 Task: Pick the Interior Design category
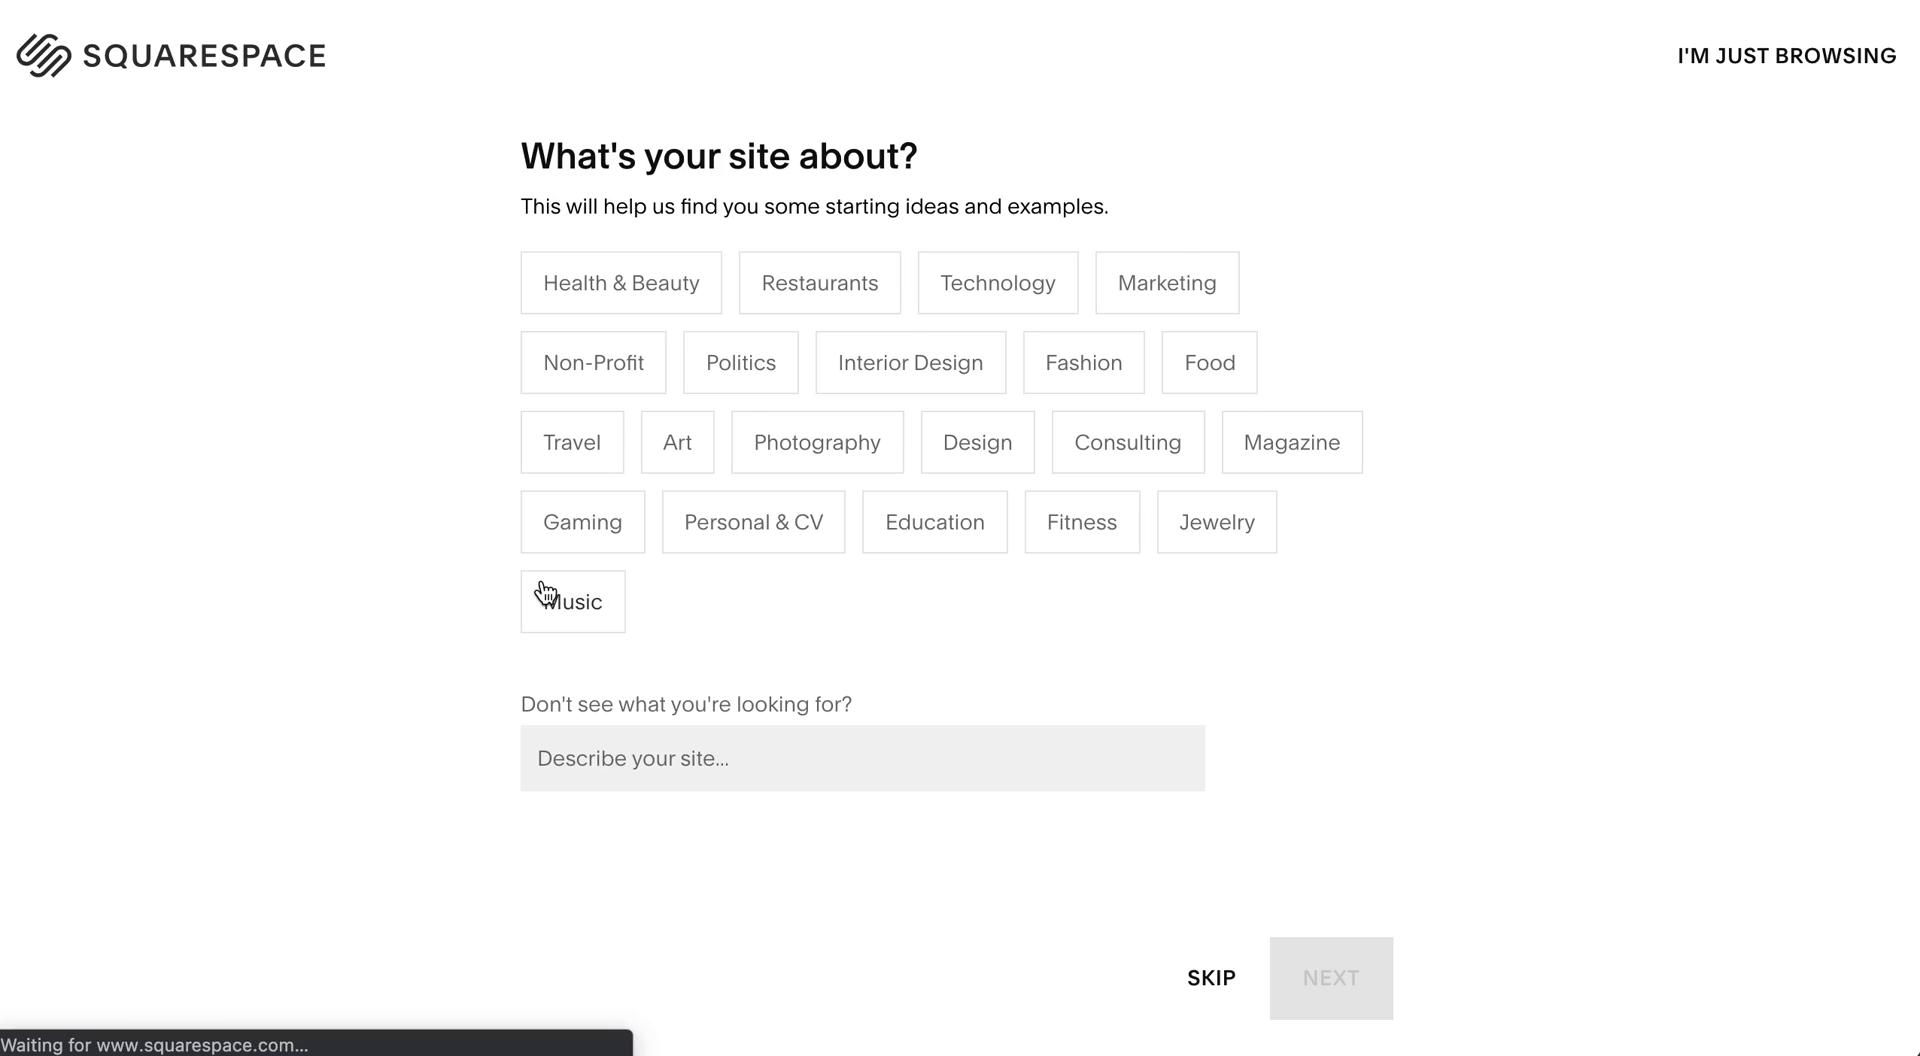click(x=911, y=363)
